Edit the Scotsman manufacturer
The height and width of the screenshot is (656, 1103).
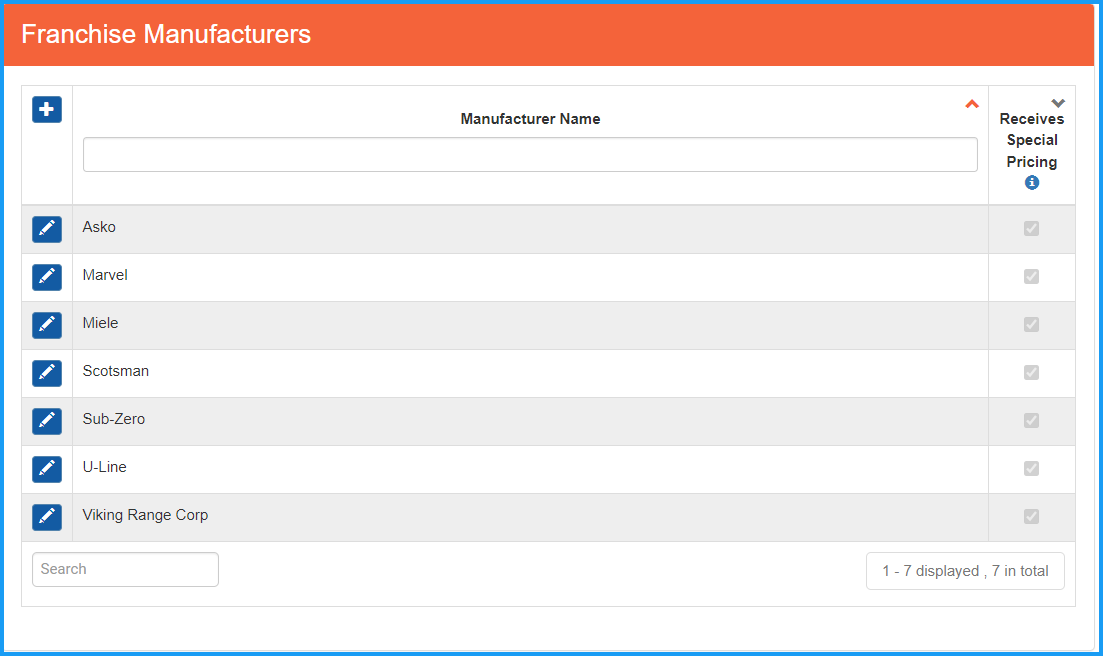pyautogui.click(x=47, y=373)
